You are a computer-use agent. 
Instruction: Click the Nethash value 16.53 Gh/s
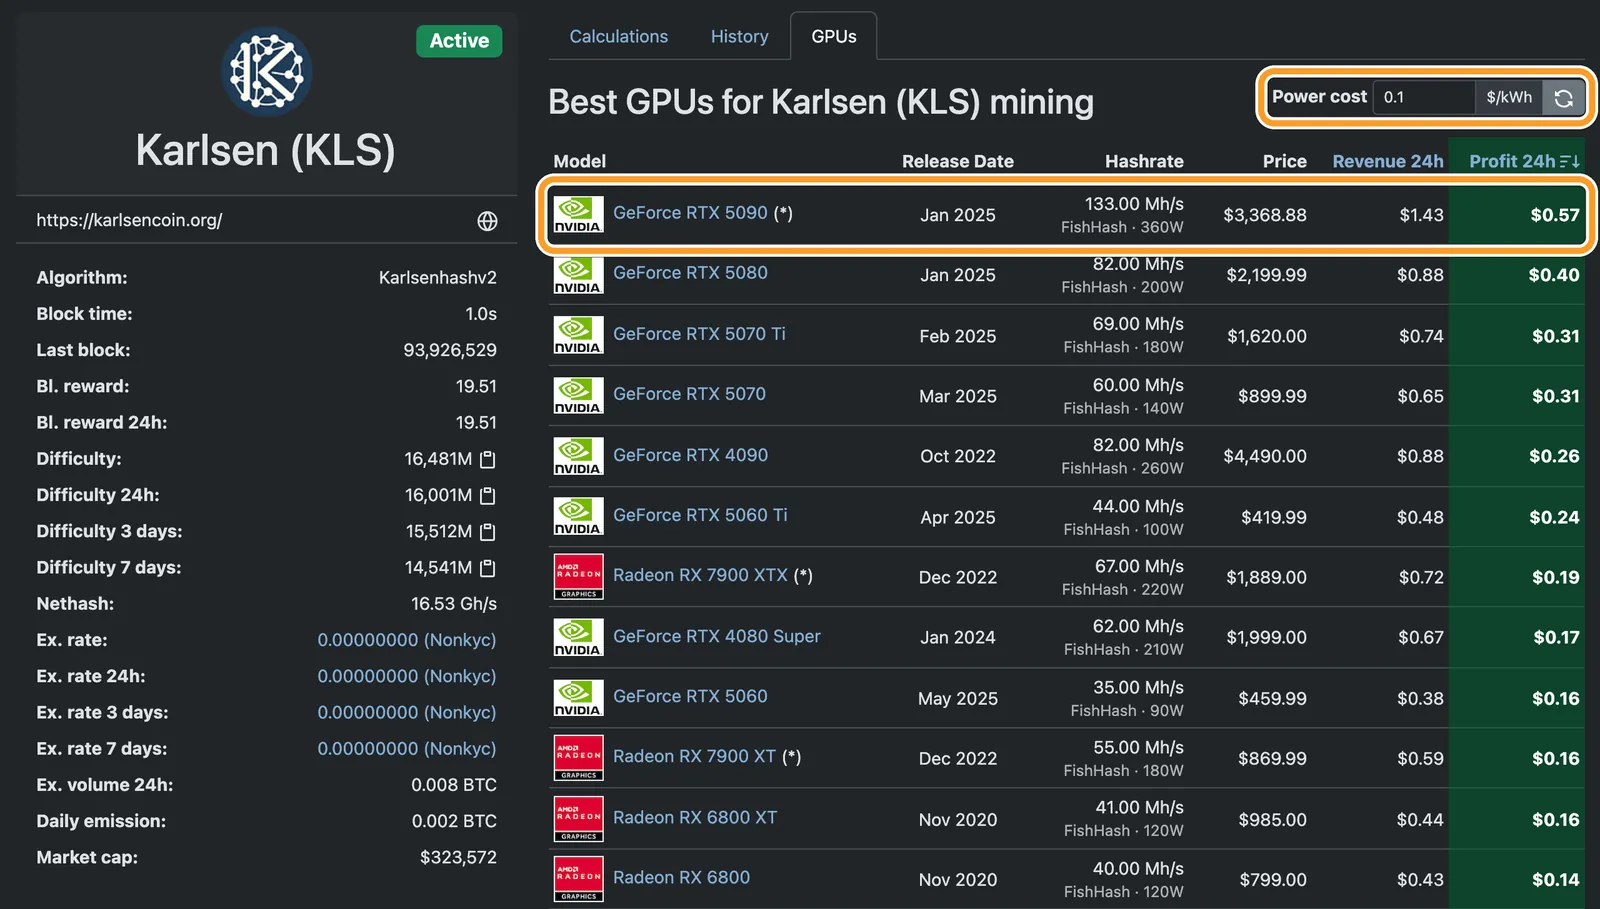point(454,604)
